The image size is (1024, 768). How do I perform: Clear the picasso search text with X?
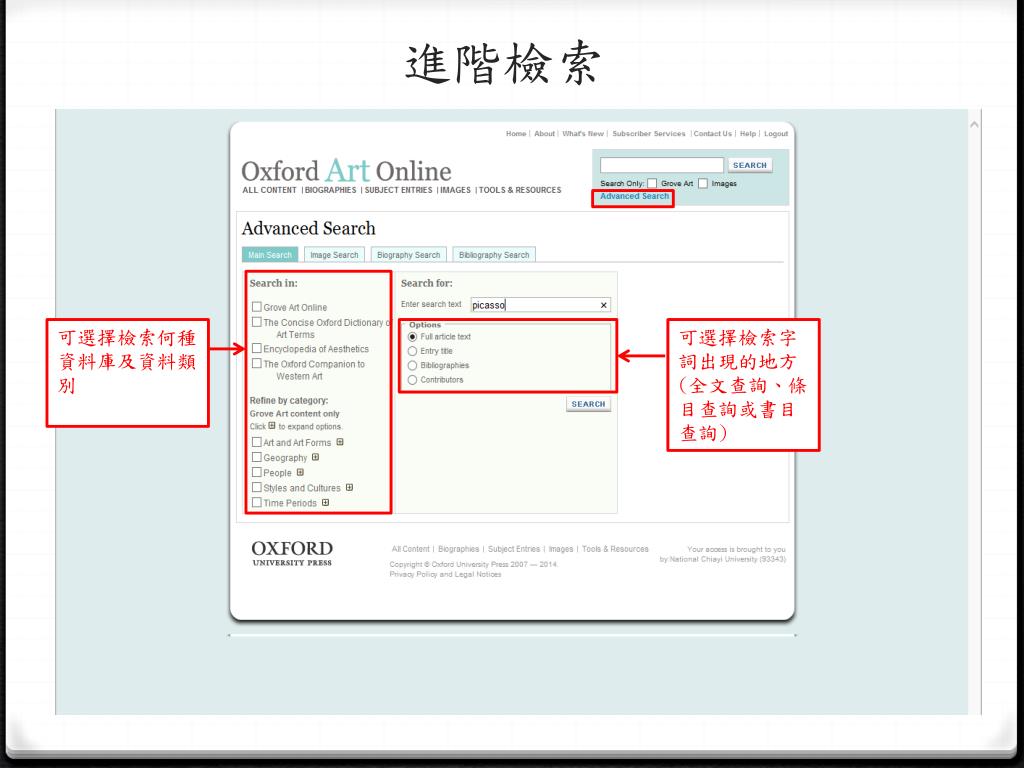(603, 305)
